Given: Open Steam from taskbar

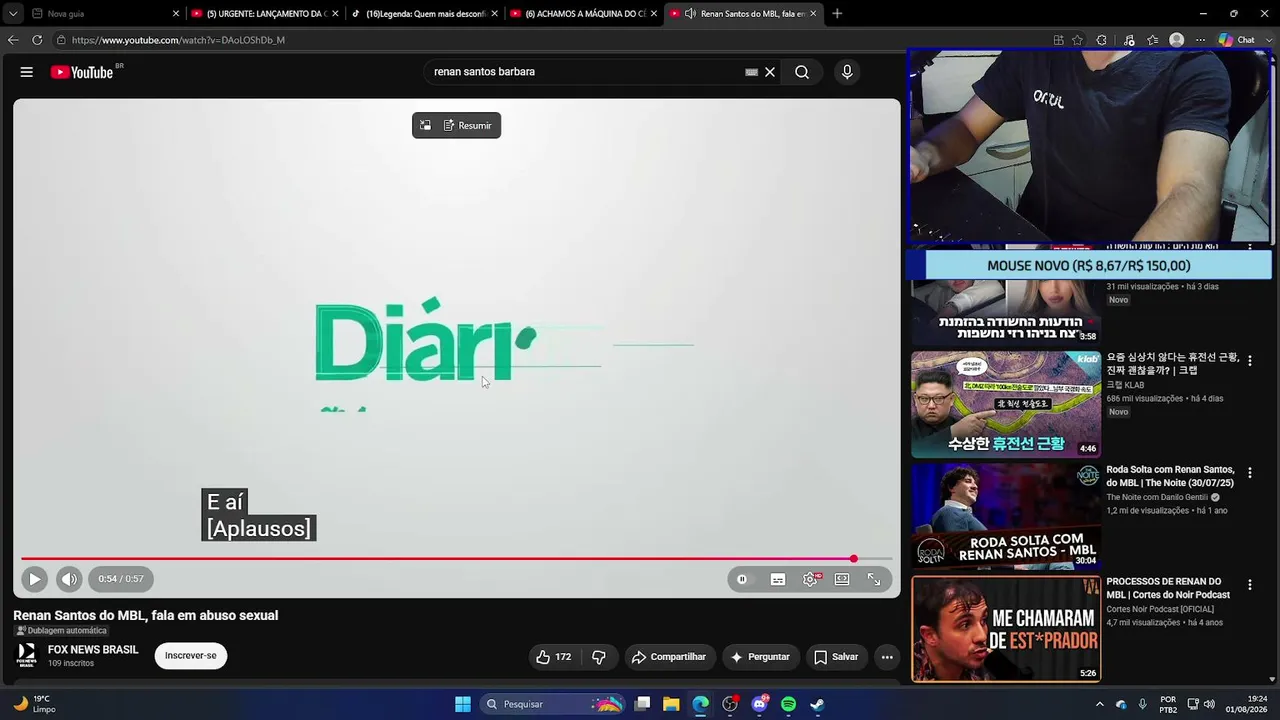Looking at the screenshot, I should pos(817,704).
